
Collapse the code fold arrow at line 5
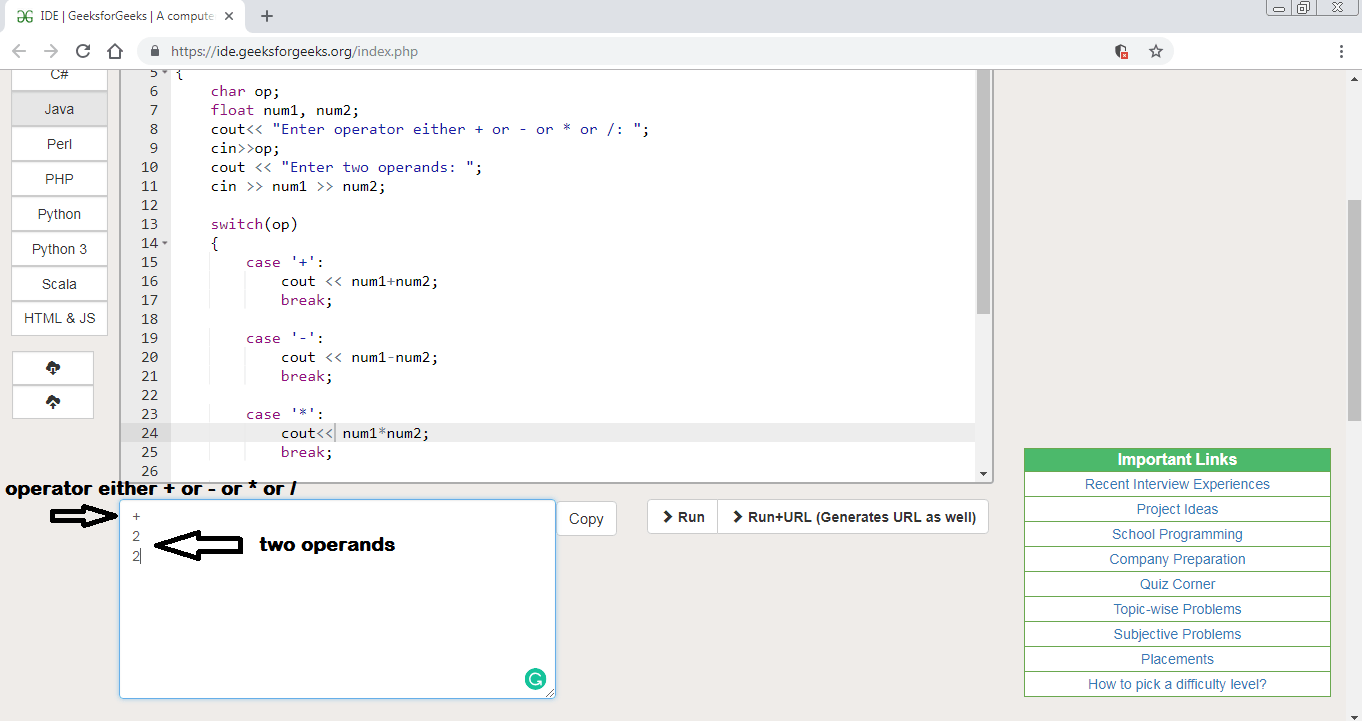pyautogui.click(x=165, y=74)
